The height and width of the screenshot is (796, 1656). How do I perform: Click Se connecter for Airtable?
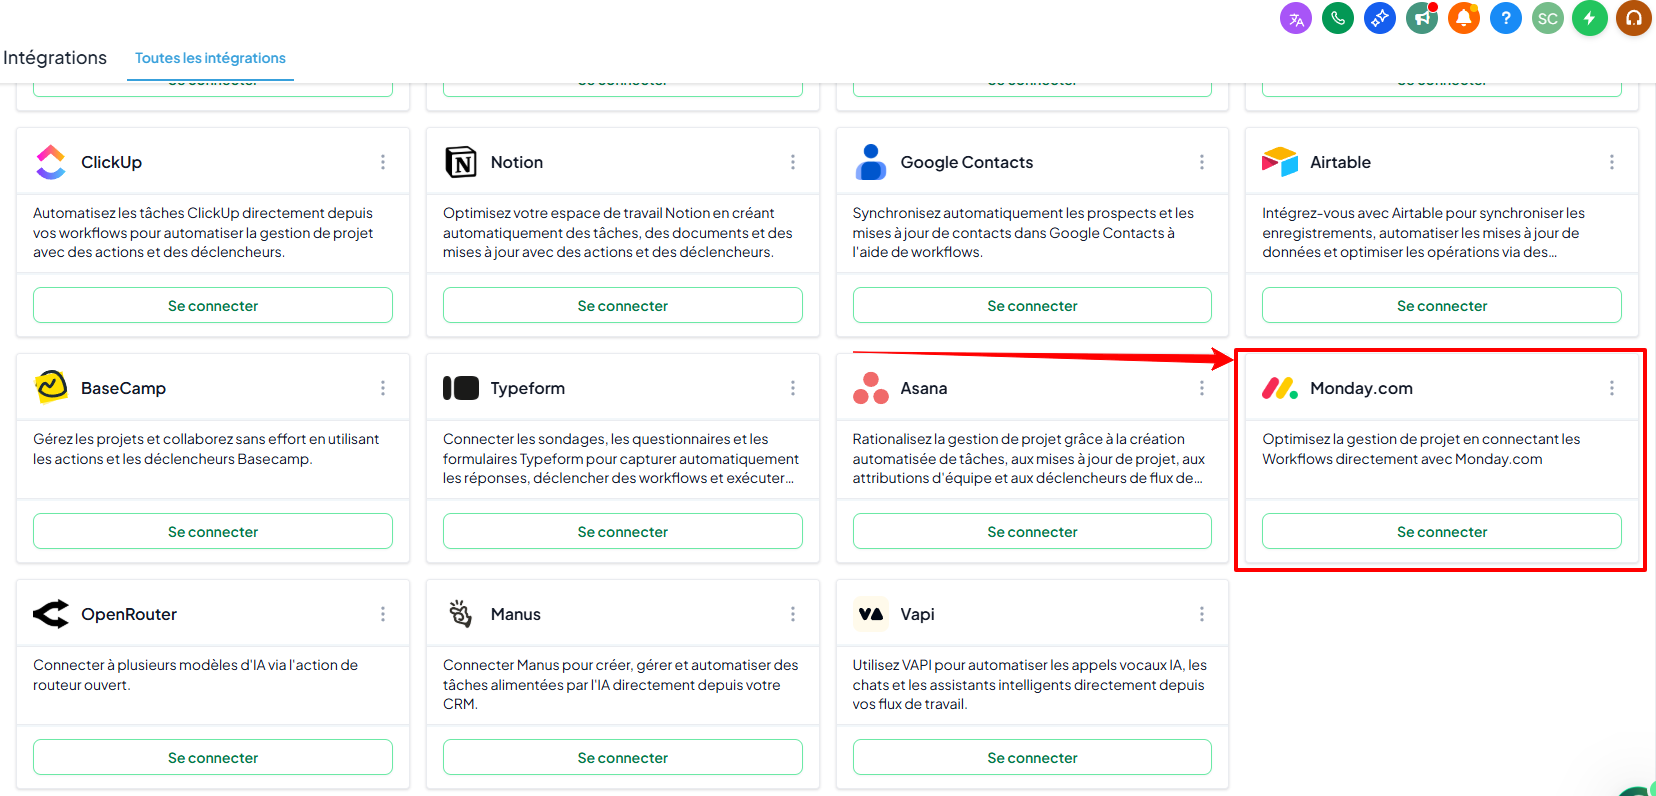[1442, 305]
